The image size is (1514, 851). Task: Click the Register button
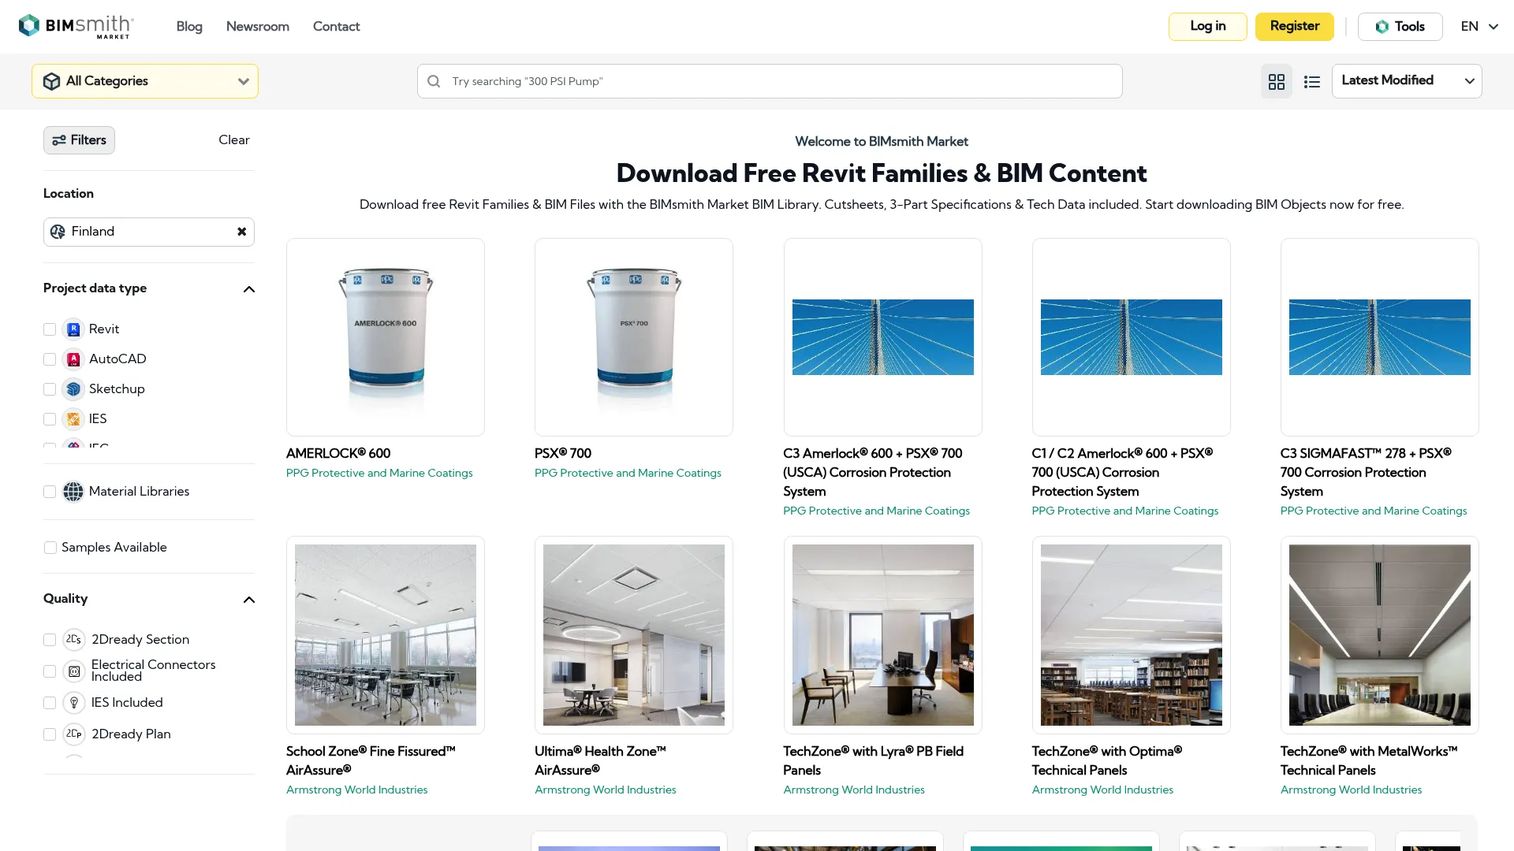tap(1294, 26)
